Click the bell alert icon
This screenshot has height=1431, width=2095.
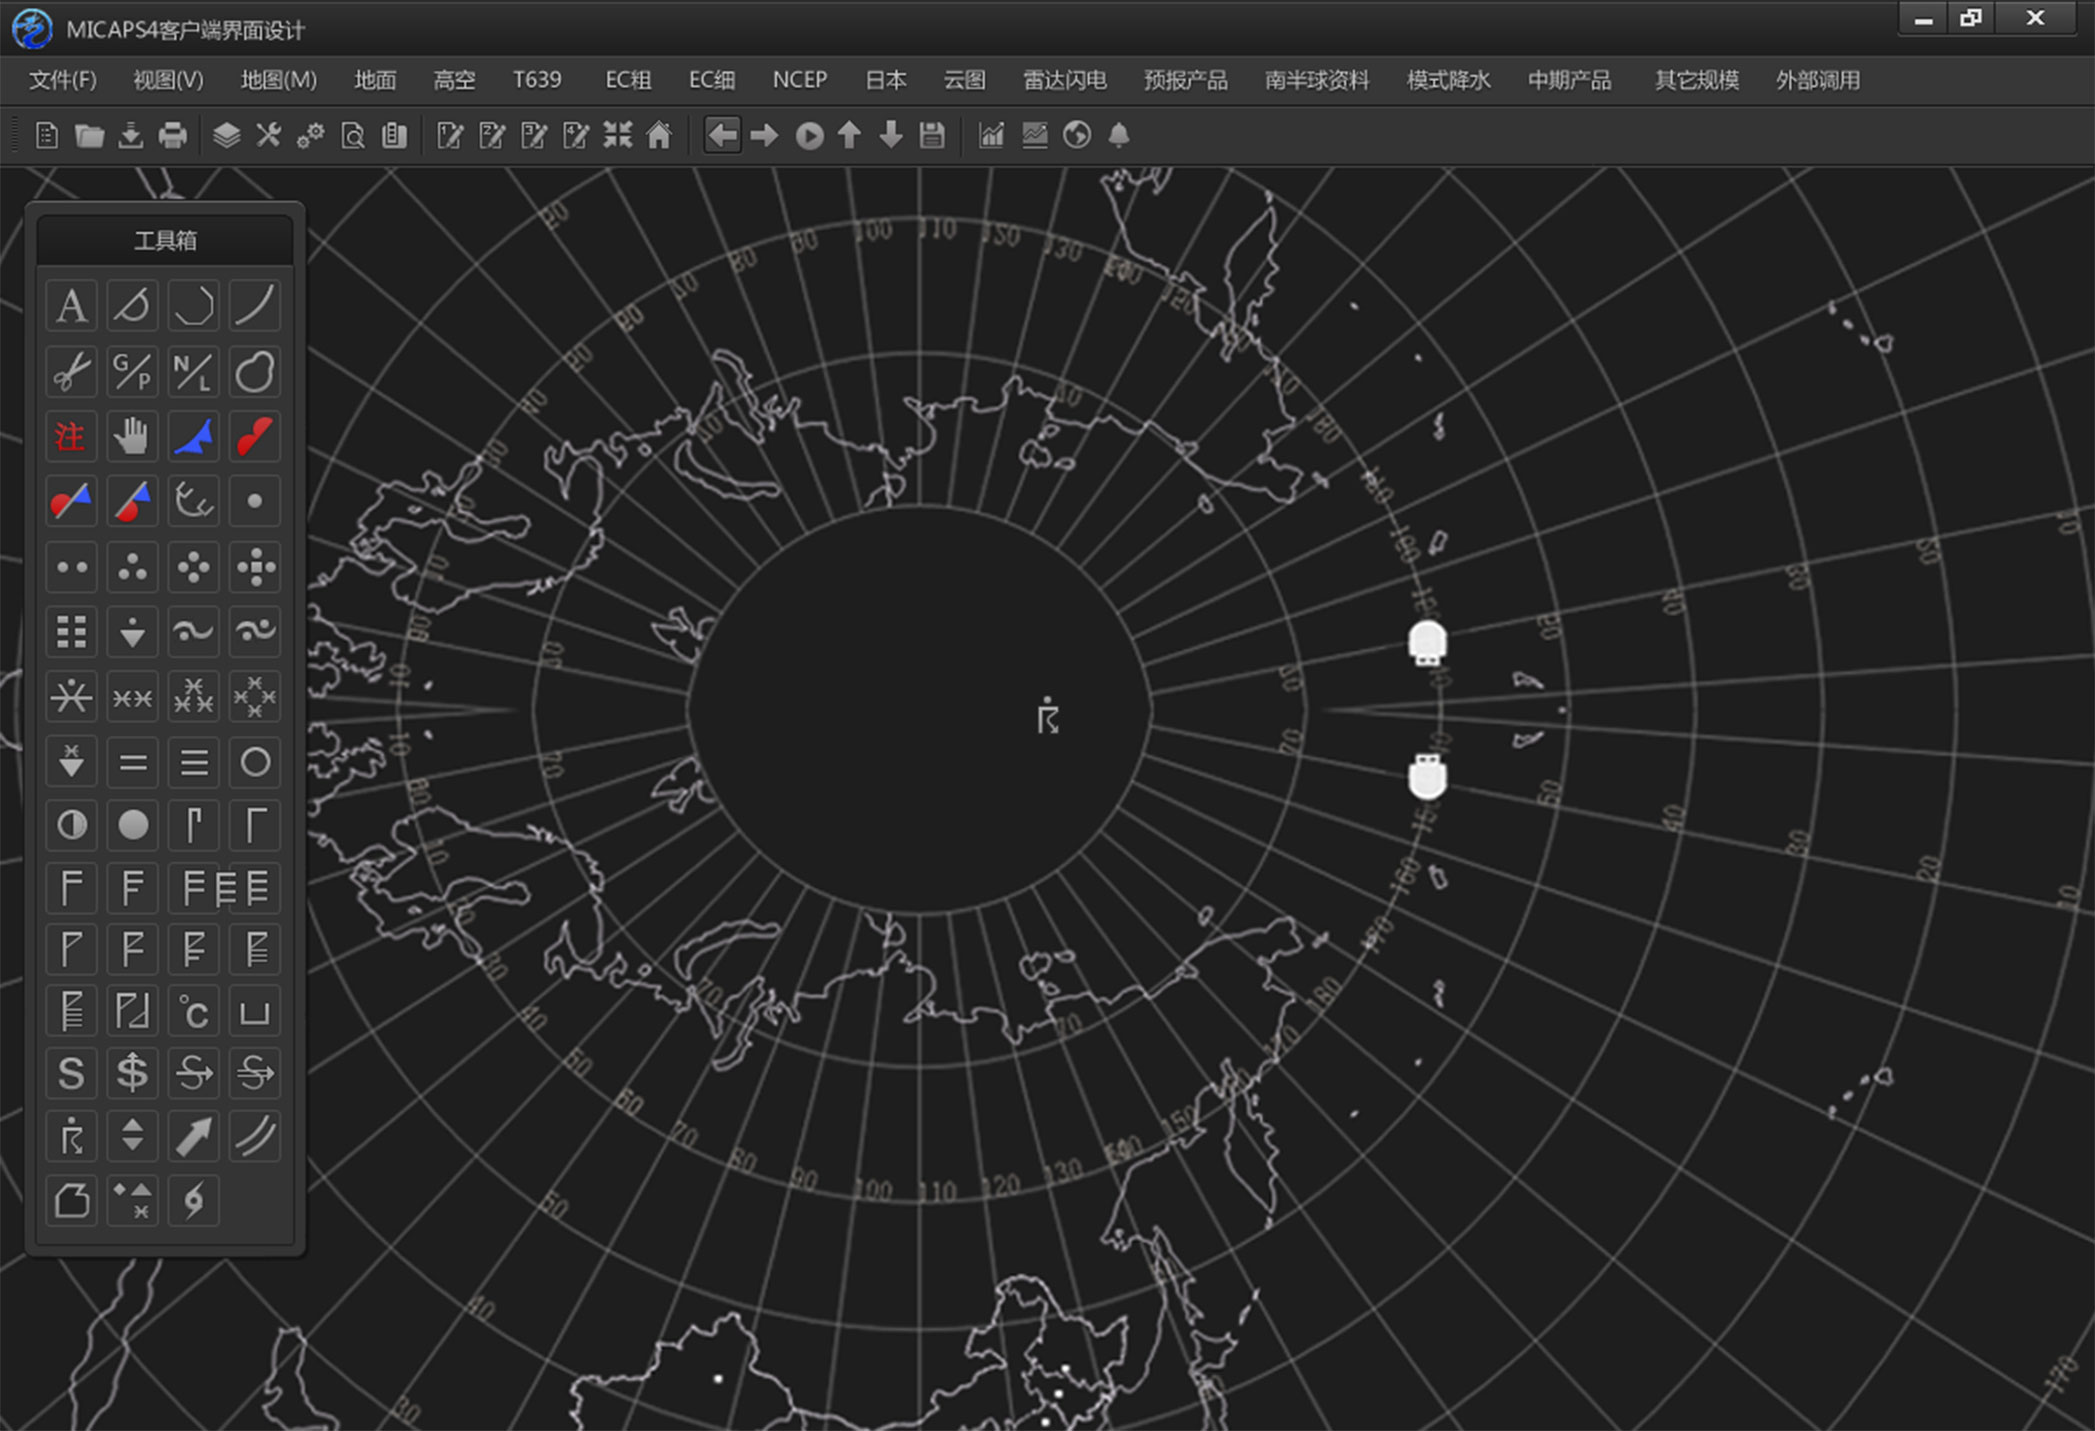click(x=1119, y=135)
